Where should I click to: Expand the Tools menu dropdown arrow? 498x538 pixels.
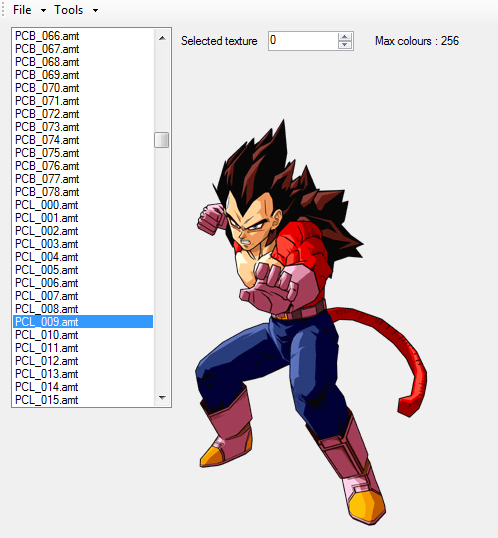95,11
